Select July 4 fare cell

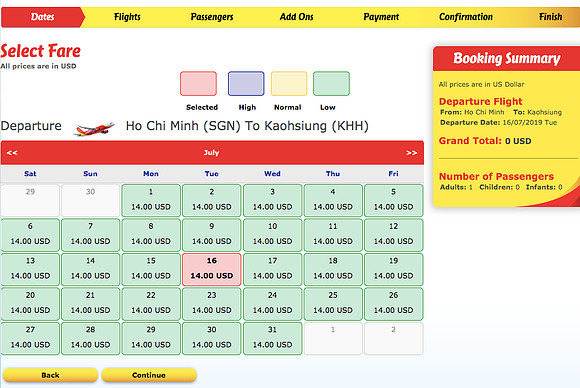pyautogui.click(x=333, y=200)
